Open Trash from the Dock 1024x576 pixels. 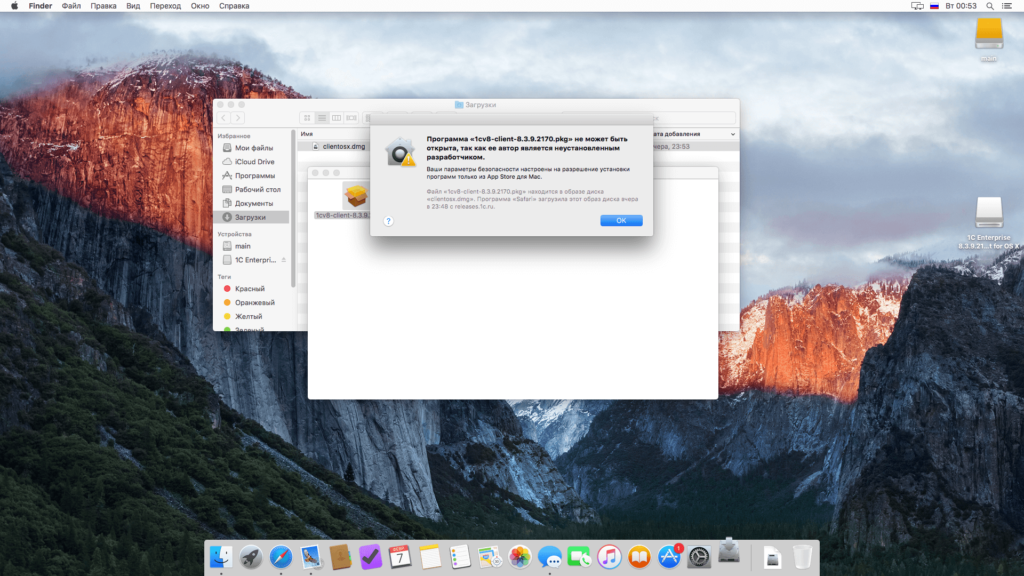pyautogui.click(x=803, y=557)
